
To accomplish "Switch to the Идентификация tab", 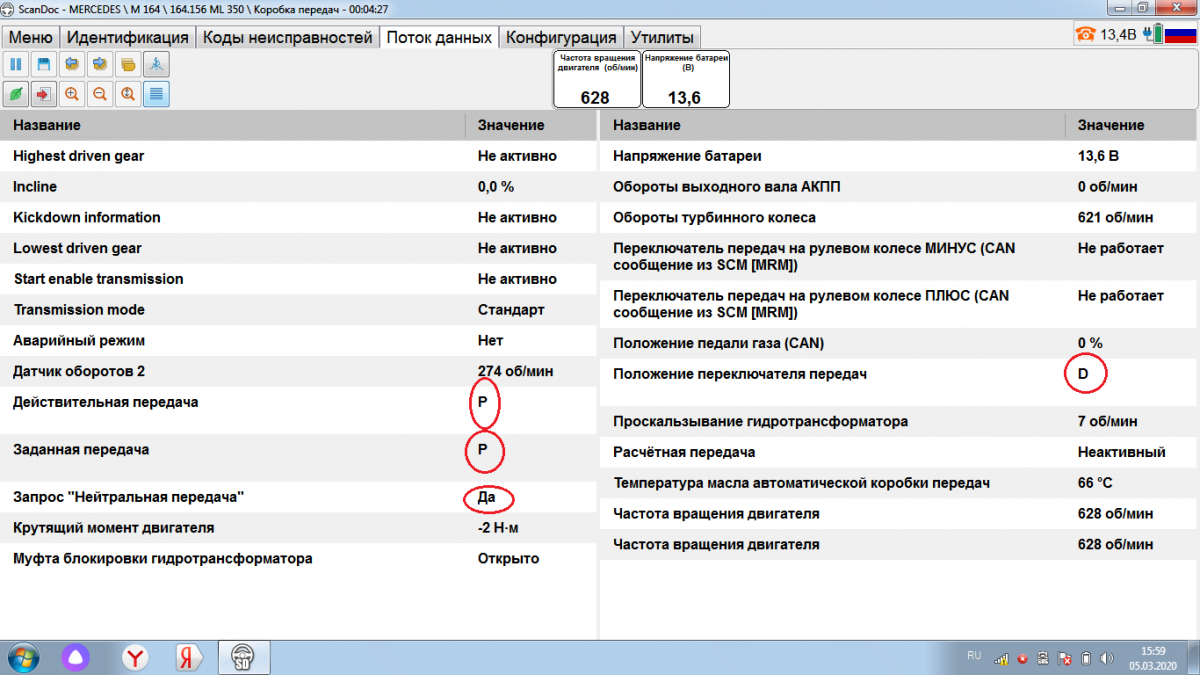I will click(x=127, y=37).
